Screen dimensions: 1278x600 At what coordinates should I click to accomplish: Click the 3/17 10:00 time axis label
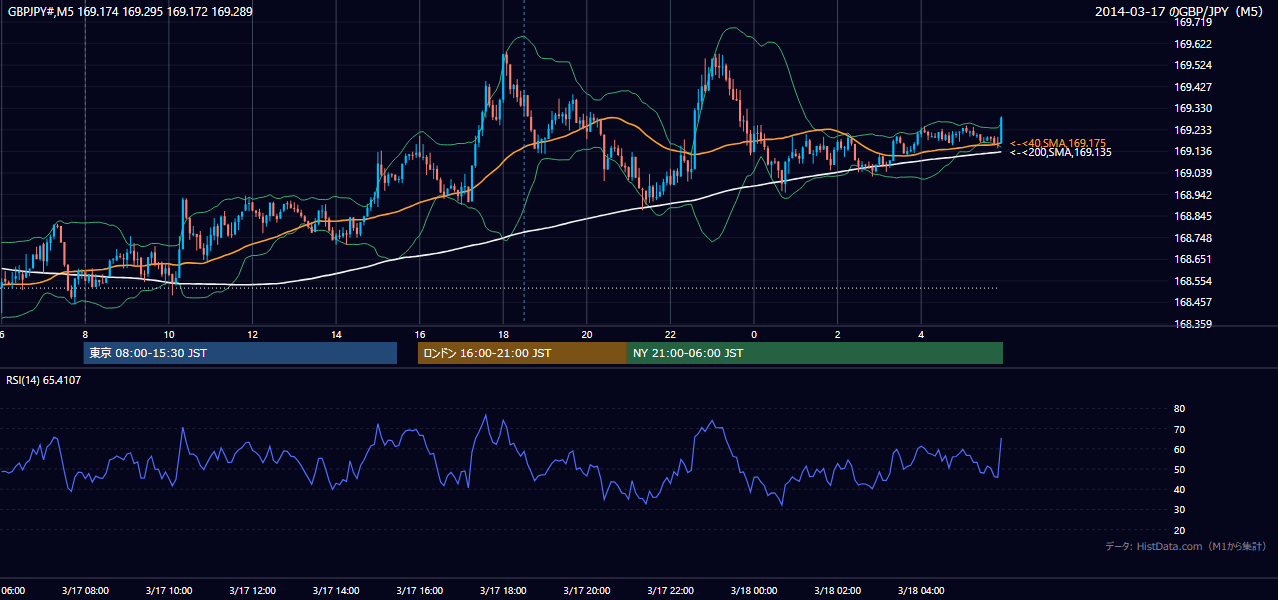click(169, 591)
